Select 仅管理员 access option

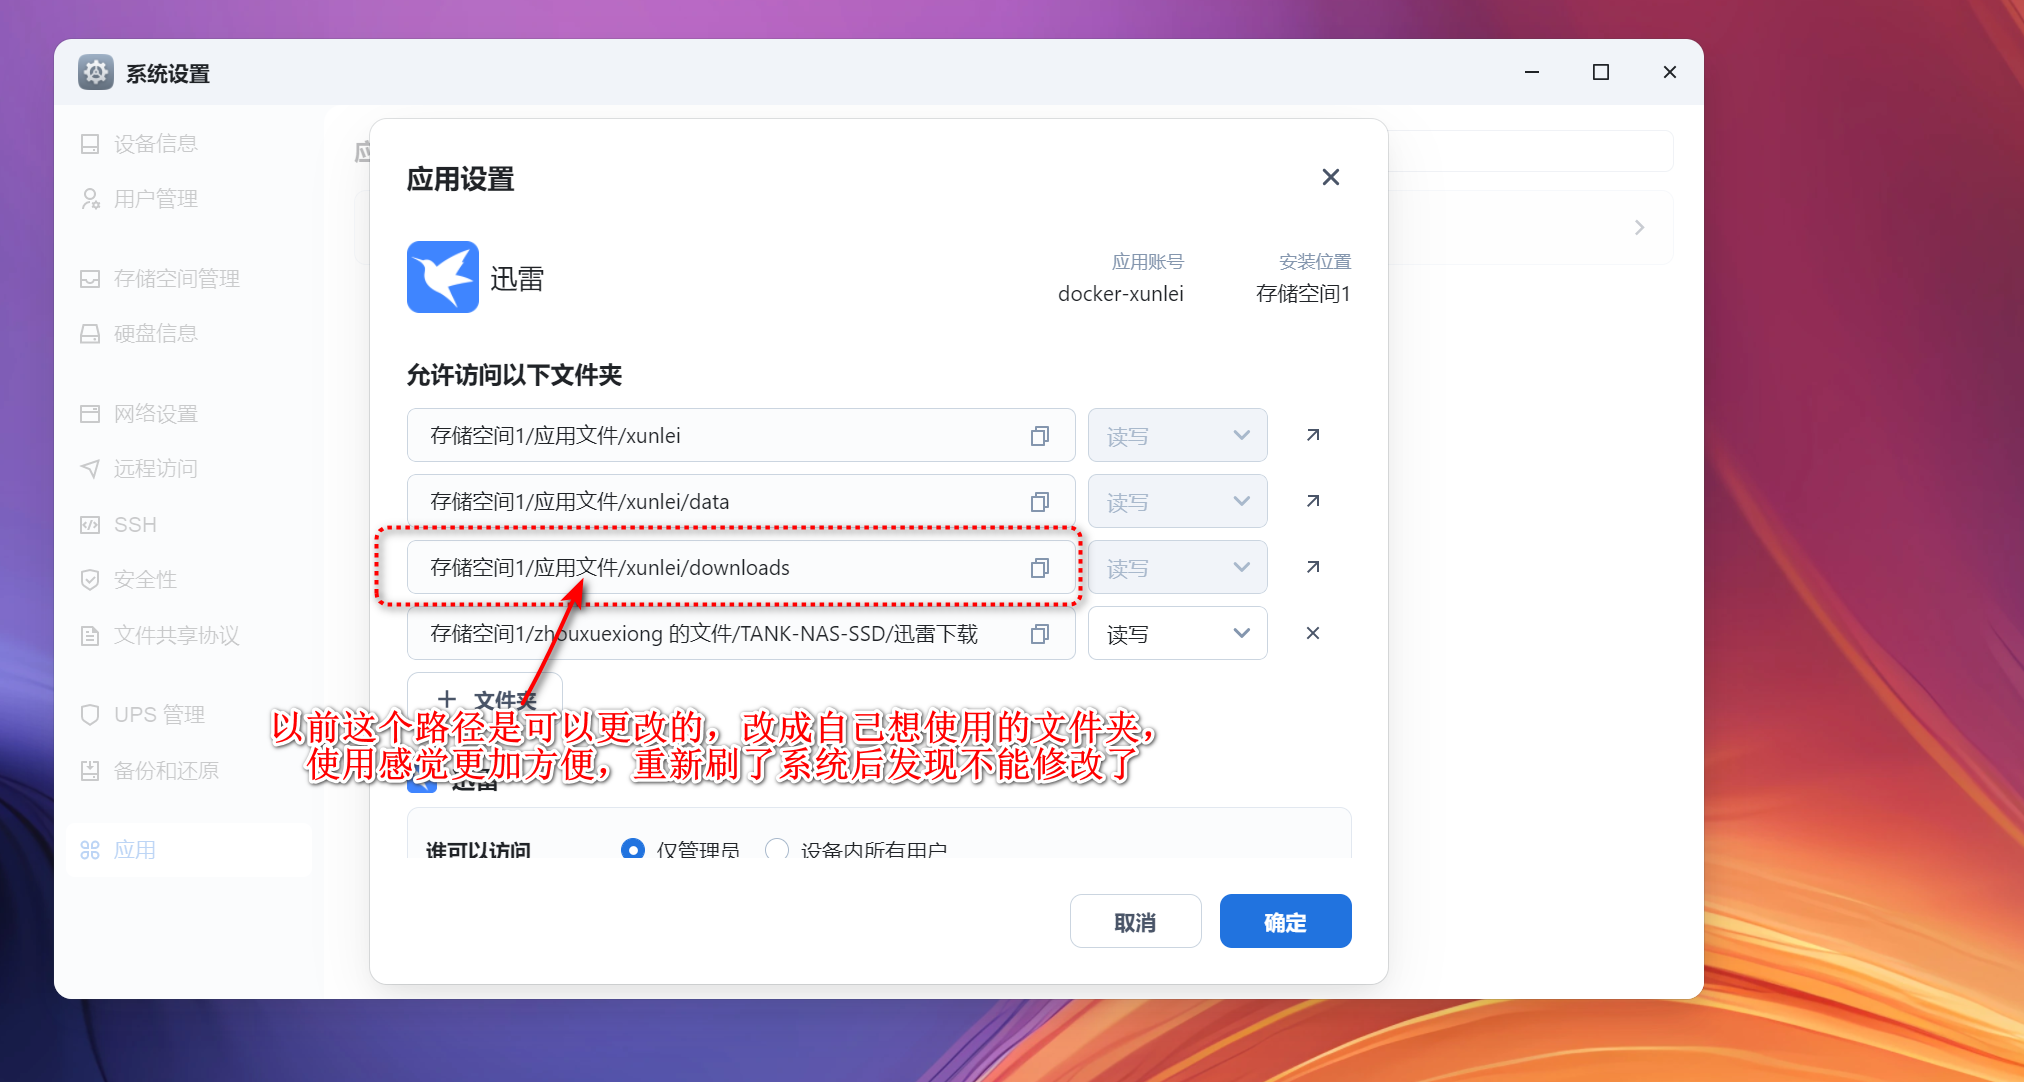pos(633,850)
